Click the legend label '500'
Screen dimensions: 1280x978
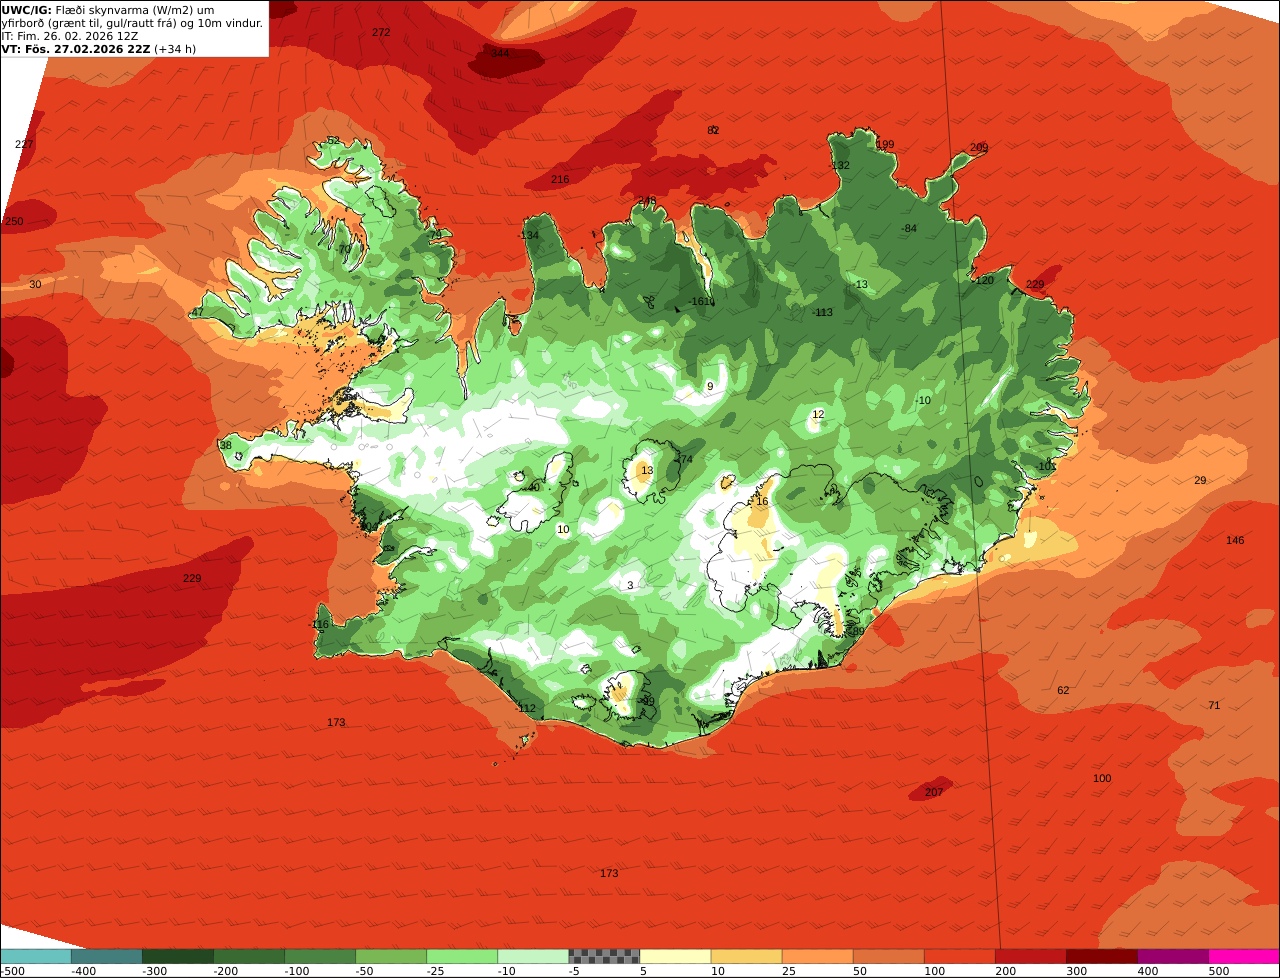click(x=1219, y=971)
